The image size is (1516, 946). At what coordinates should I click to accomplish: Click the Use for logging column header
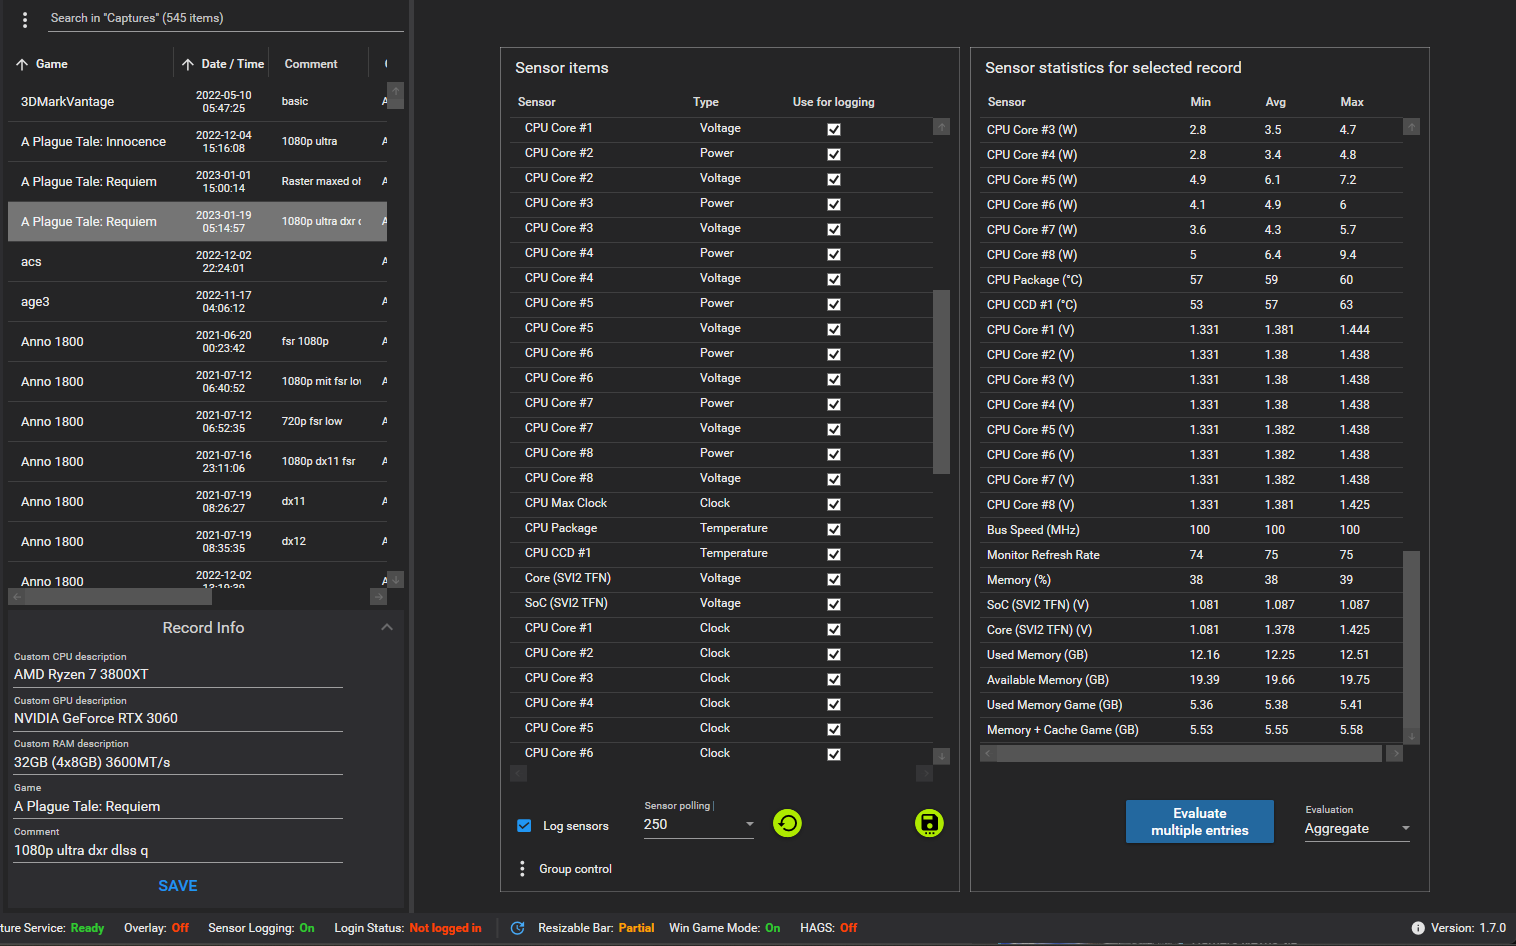pyautogui.click(x=834, y=102)
